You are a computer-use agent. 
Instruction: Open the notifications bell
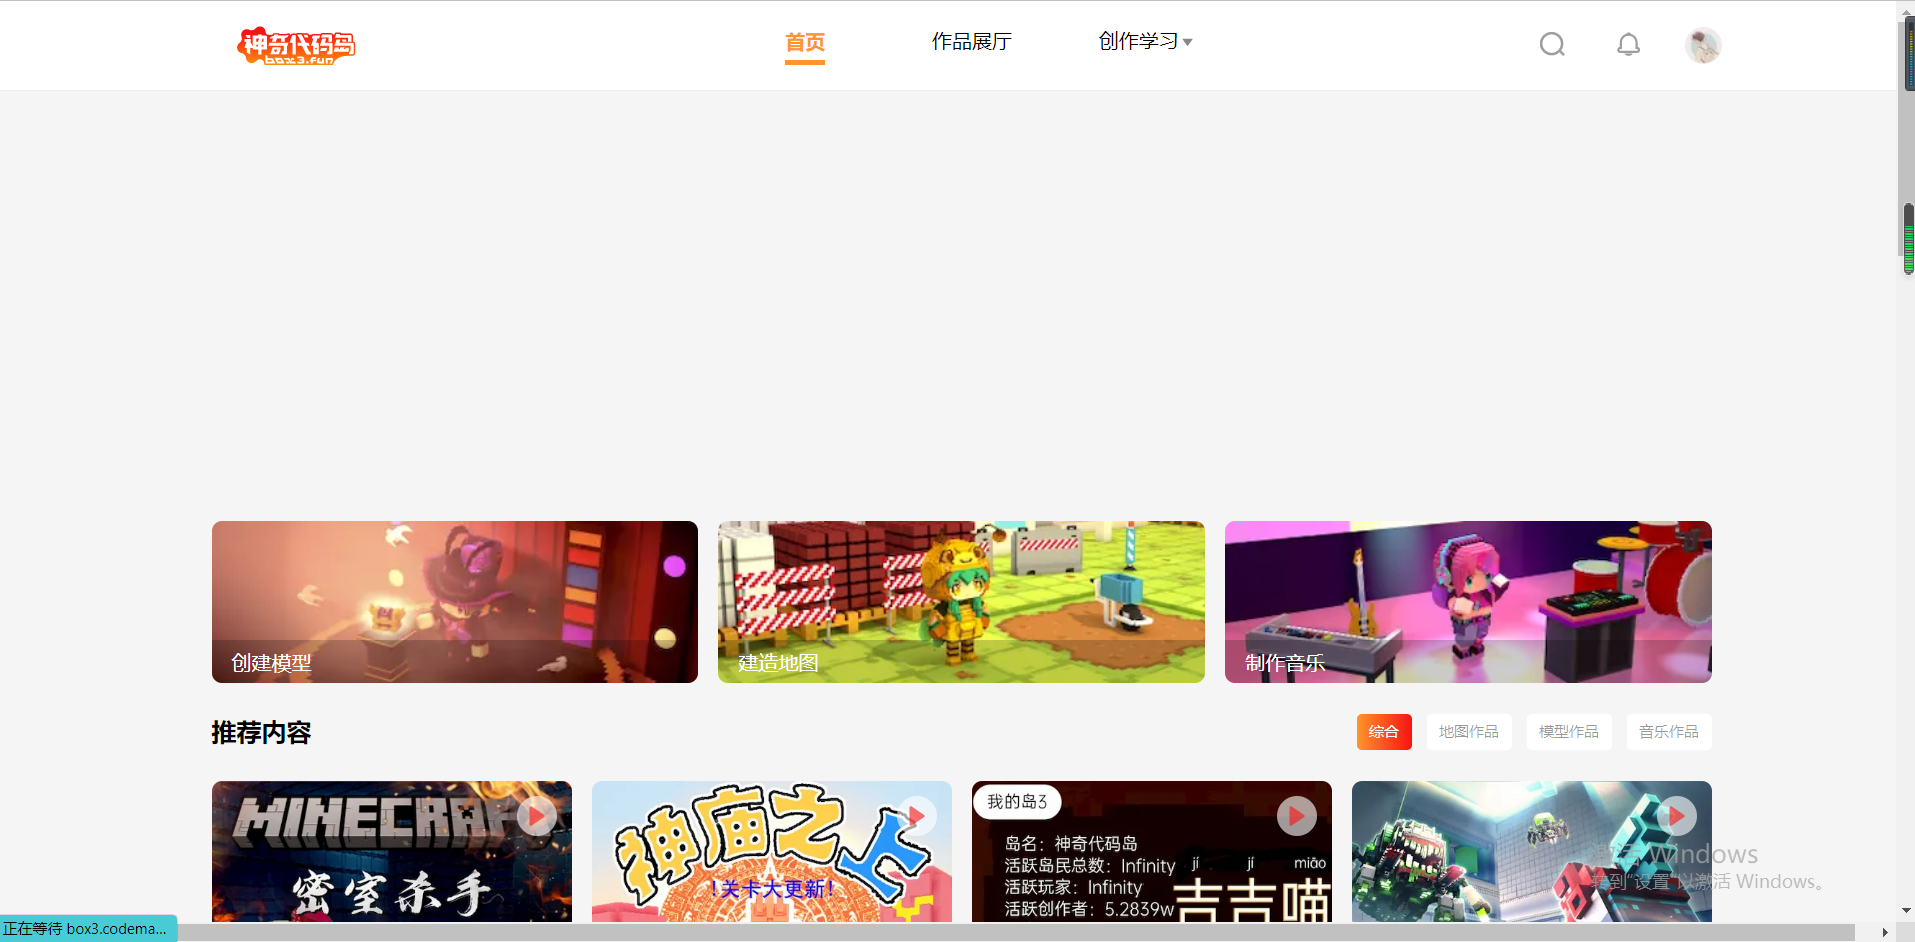1628,44
